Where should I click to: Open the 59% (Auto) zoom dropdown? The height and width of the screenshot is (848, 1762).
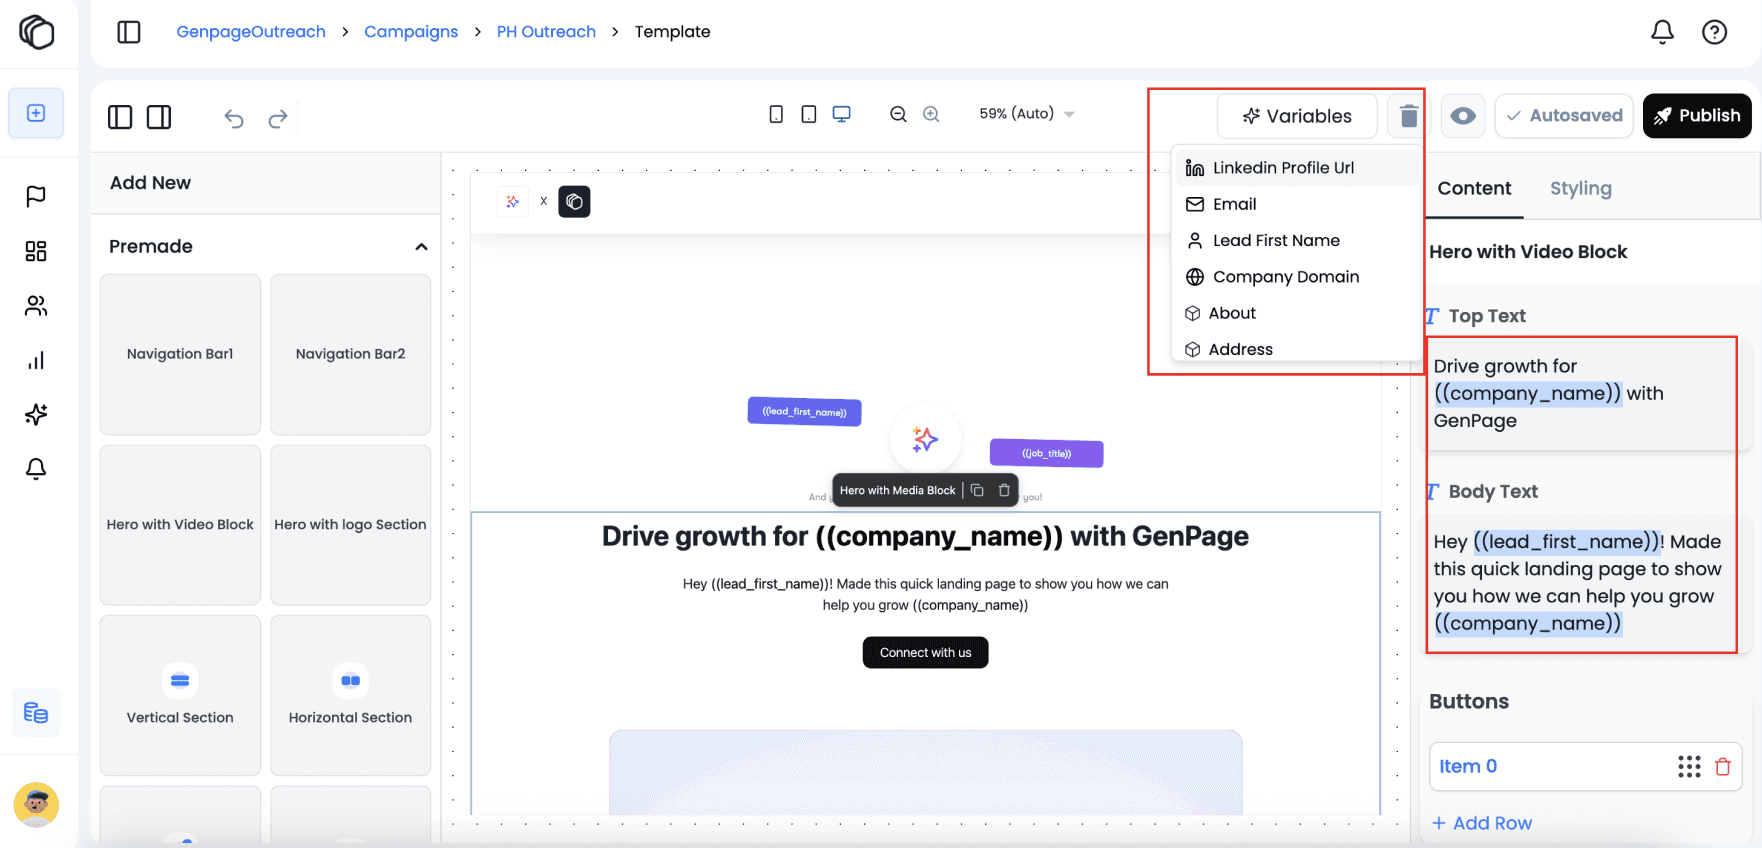pyautogui.click(x=1026, y=114)
